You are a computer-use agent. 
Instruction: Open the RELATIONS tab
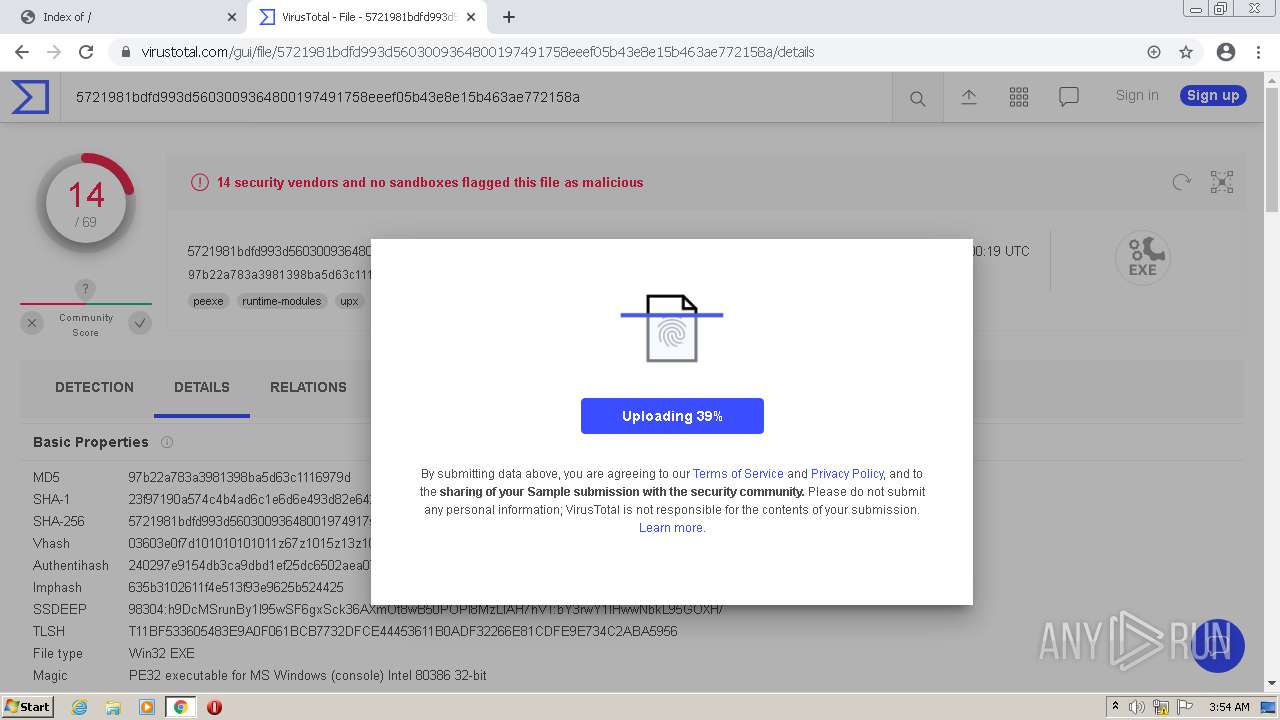click(x=308, y=387)
